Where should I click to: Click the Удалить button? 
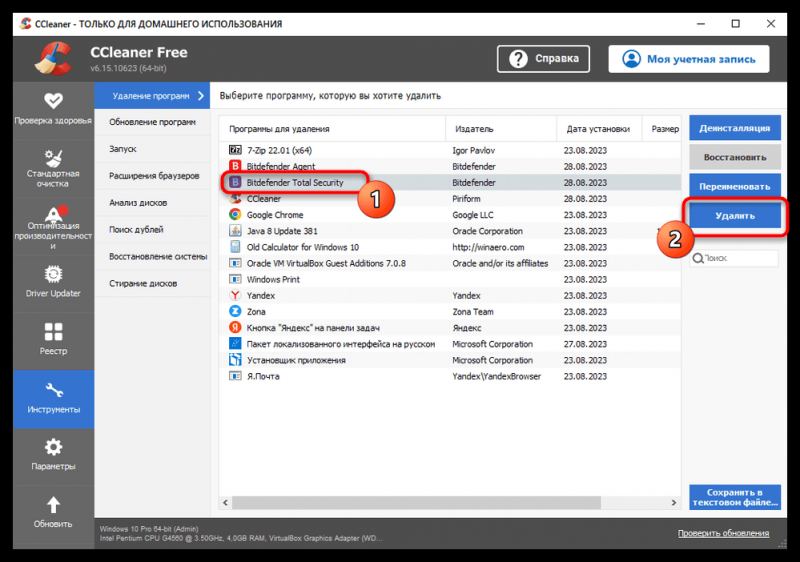click(x=735, y=216)
